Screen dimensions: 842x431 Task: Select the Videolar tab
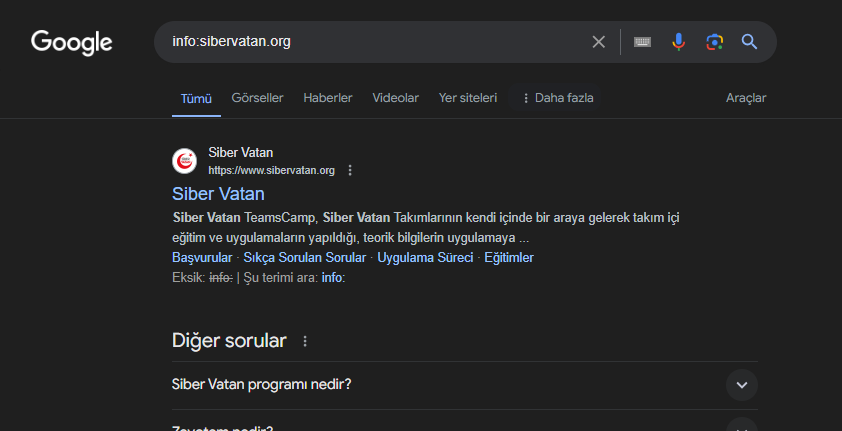(x=395, y=98)
